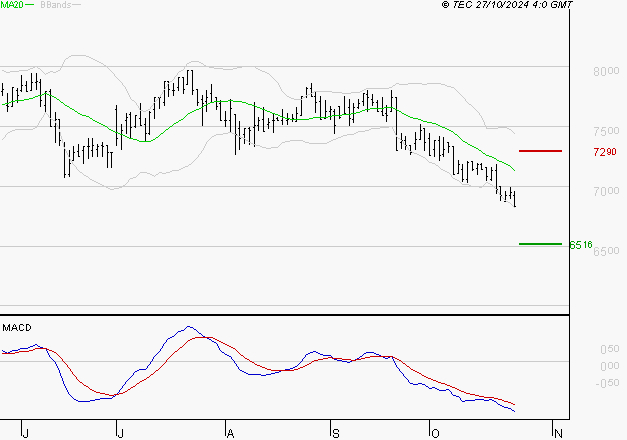Screen dimensions: 627x440
Task: Click the first J month marker
Action: pyautogui.click(x=25, y=433)
